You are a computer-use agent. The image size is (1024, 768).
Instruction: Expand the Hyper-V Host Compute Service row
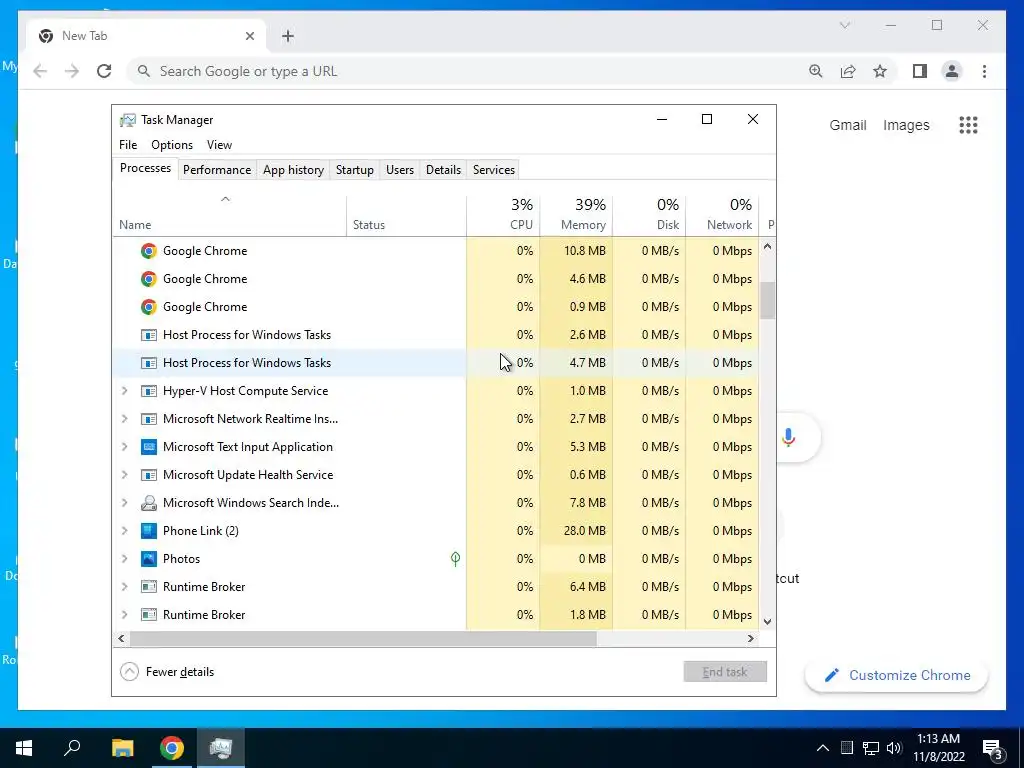pyautogui.click(x=124, y=391)
